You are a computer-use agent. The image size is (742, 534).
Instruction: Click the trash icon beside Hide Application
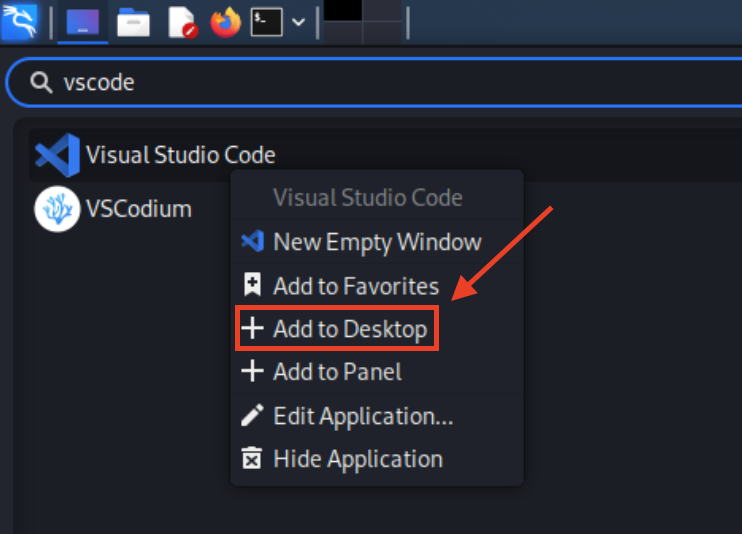coord(252,458)
